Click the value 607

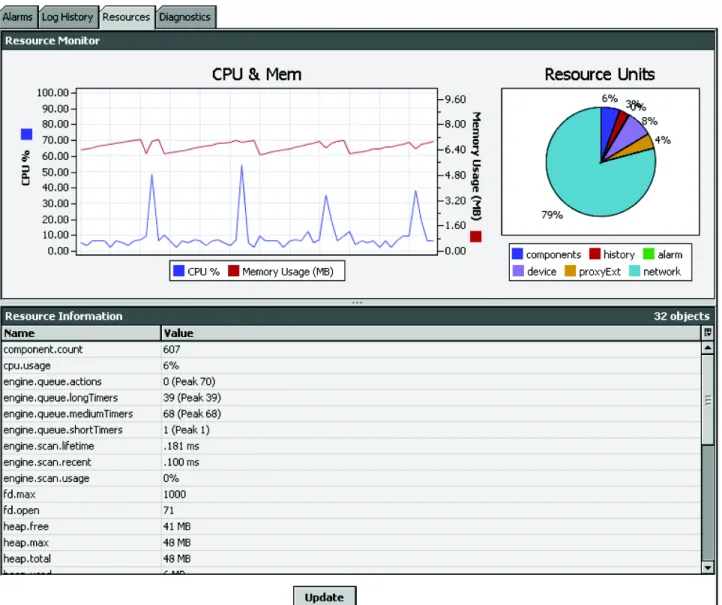tap(172, 349)
